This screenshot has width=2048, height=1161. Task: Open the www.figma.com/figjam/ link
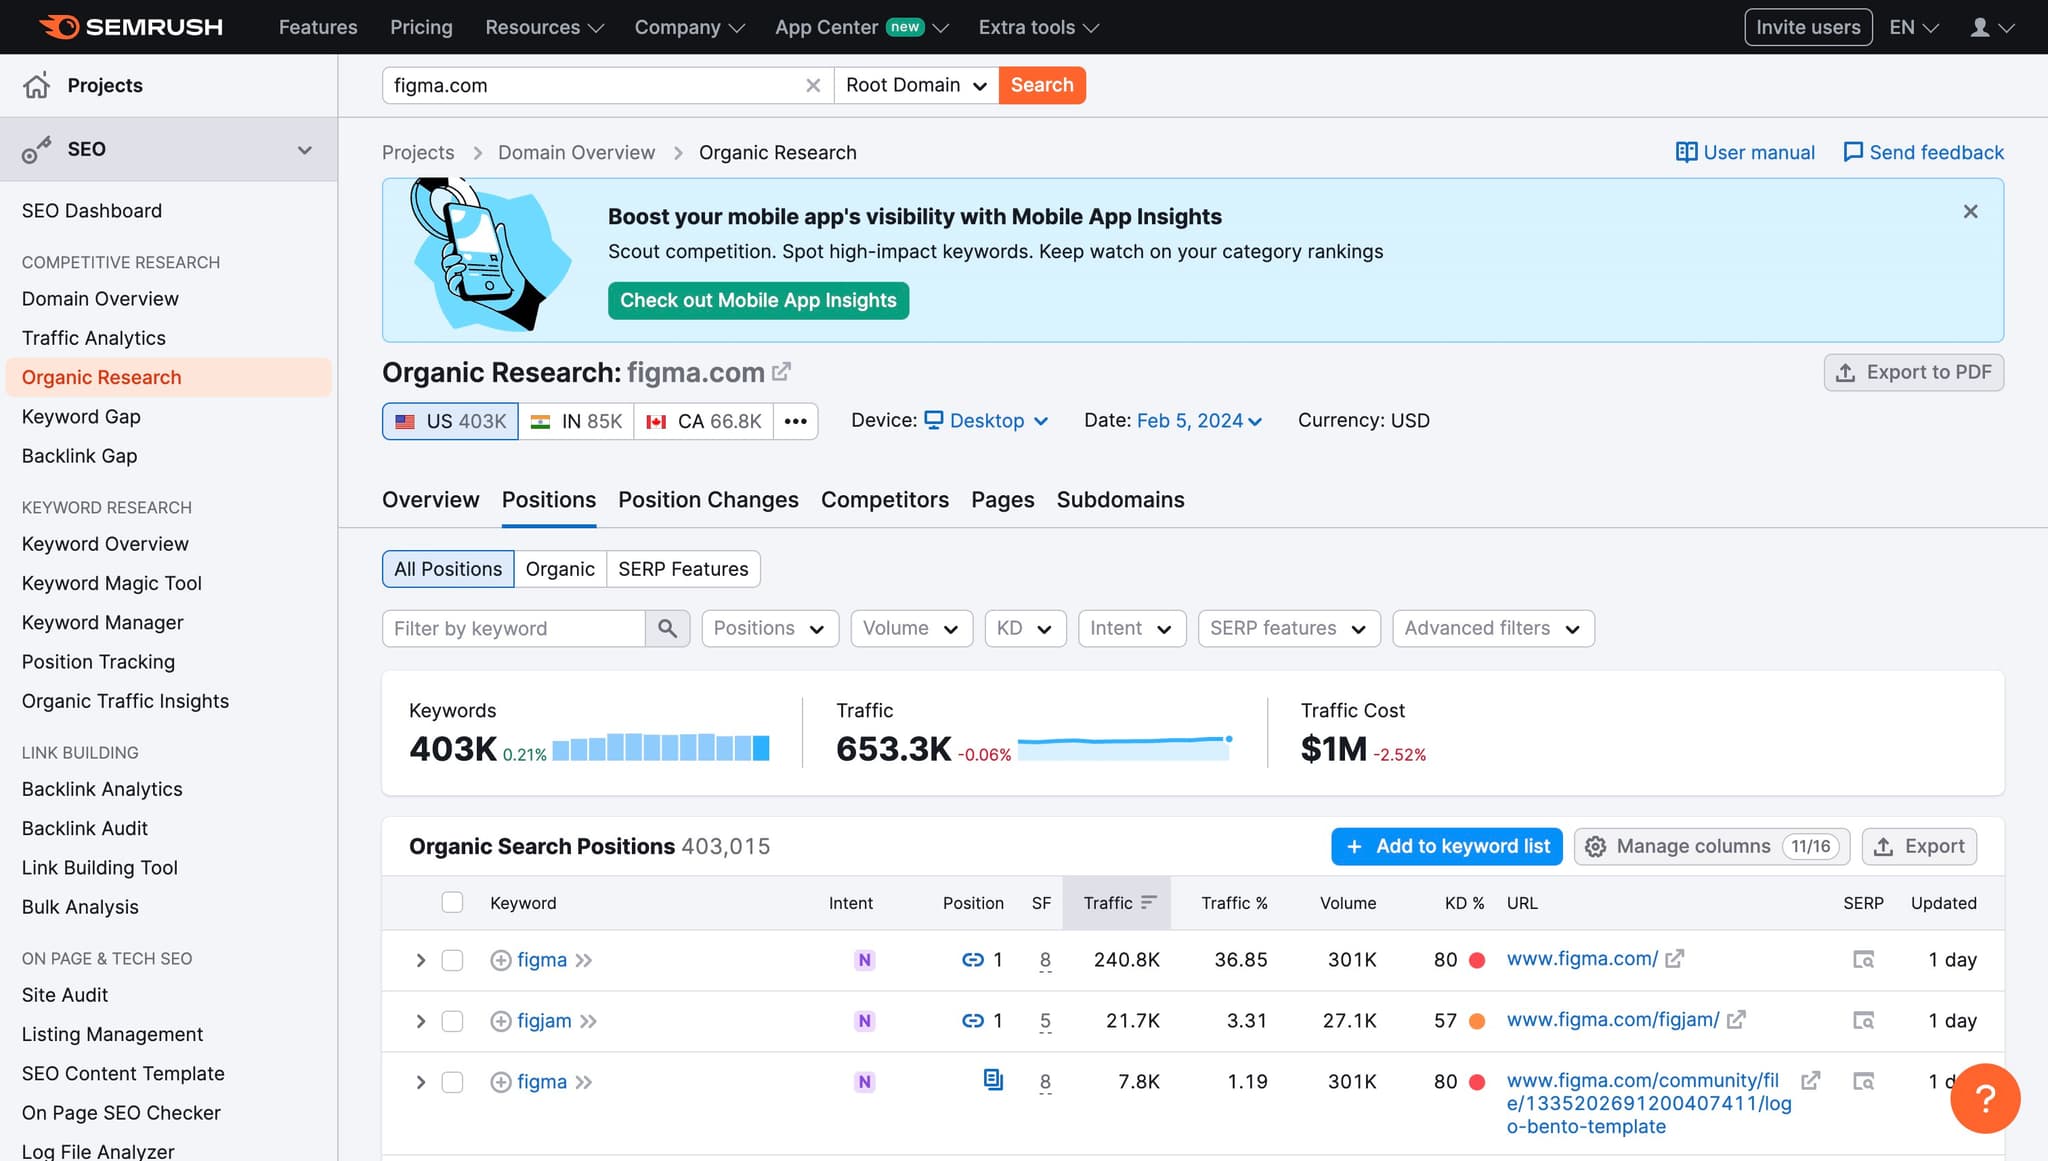click(x=1613, y=1020)
